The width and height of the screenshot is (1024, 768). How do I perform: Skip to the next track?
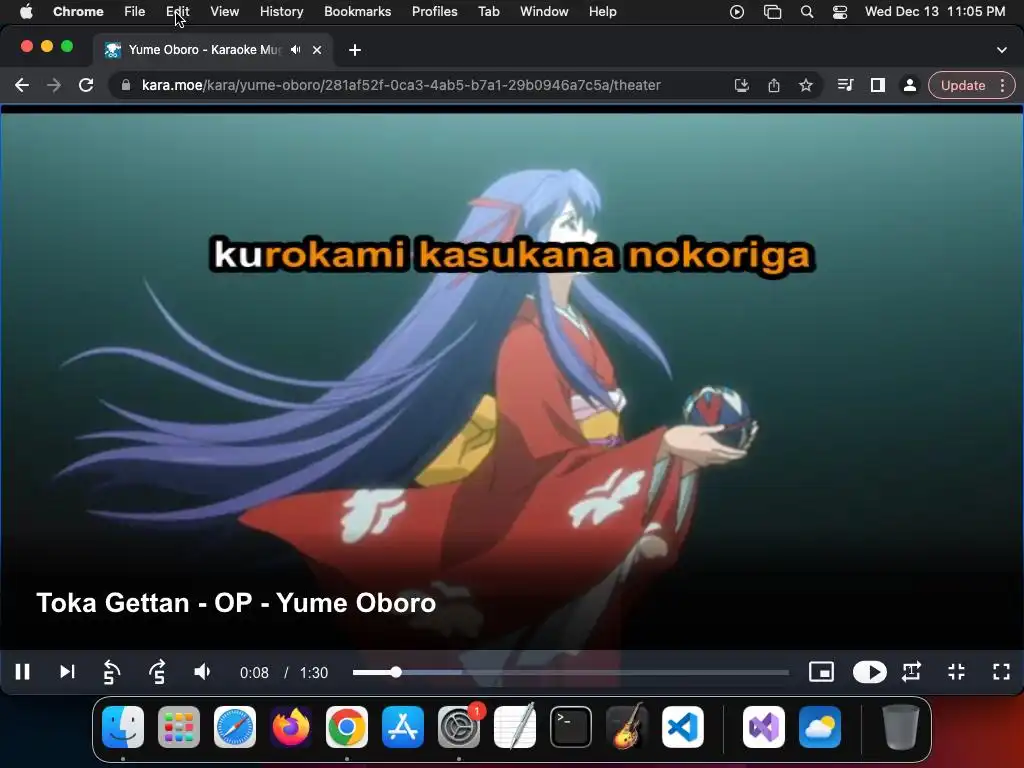coord(67,672)
